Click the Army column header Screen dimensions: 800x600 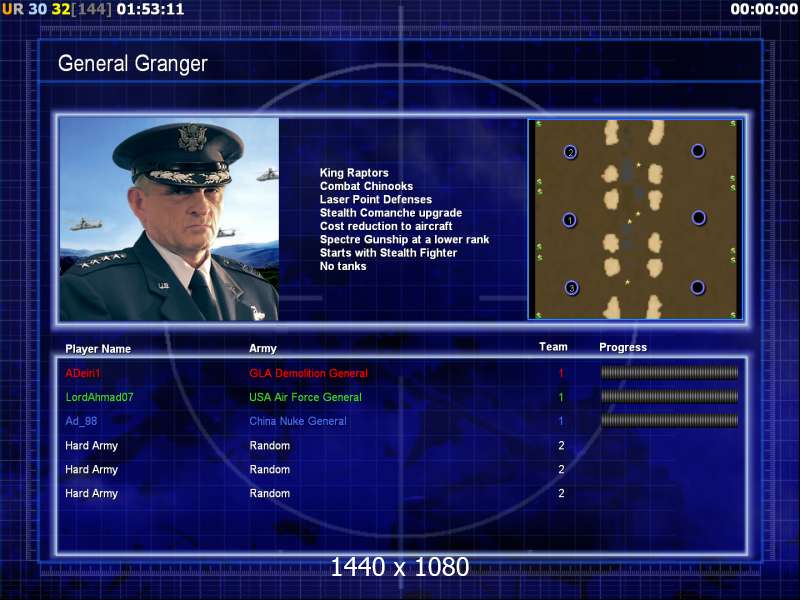click(x=263, y=348)
